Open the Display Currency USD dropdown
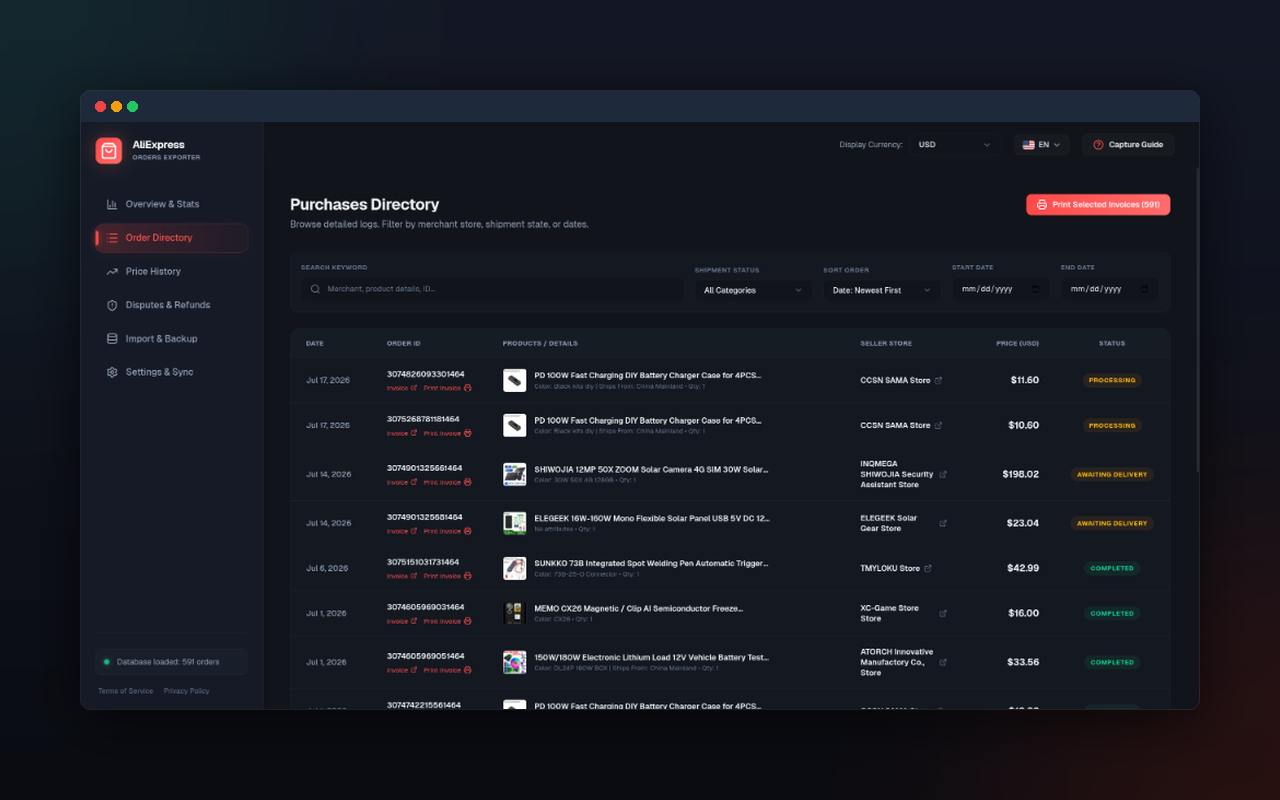The width and height of the screenshot is (1280, 800). (x=955, y=145)
